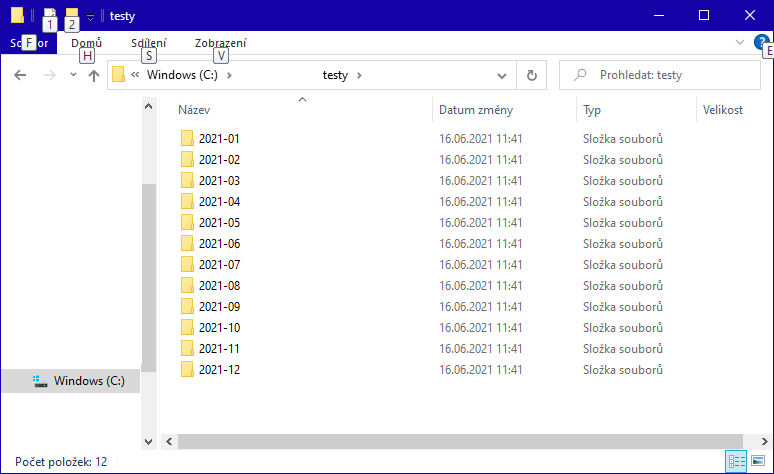Open the Domů ribbon tab
Screen dimensions: 774x474
pyautogui.click(x=87, y=43)
